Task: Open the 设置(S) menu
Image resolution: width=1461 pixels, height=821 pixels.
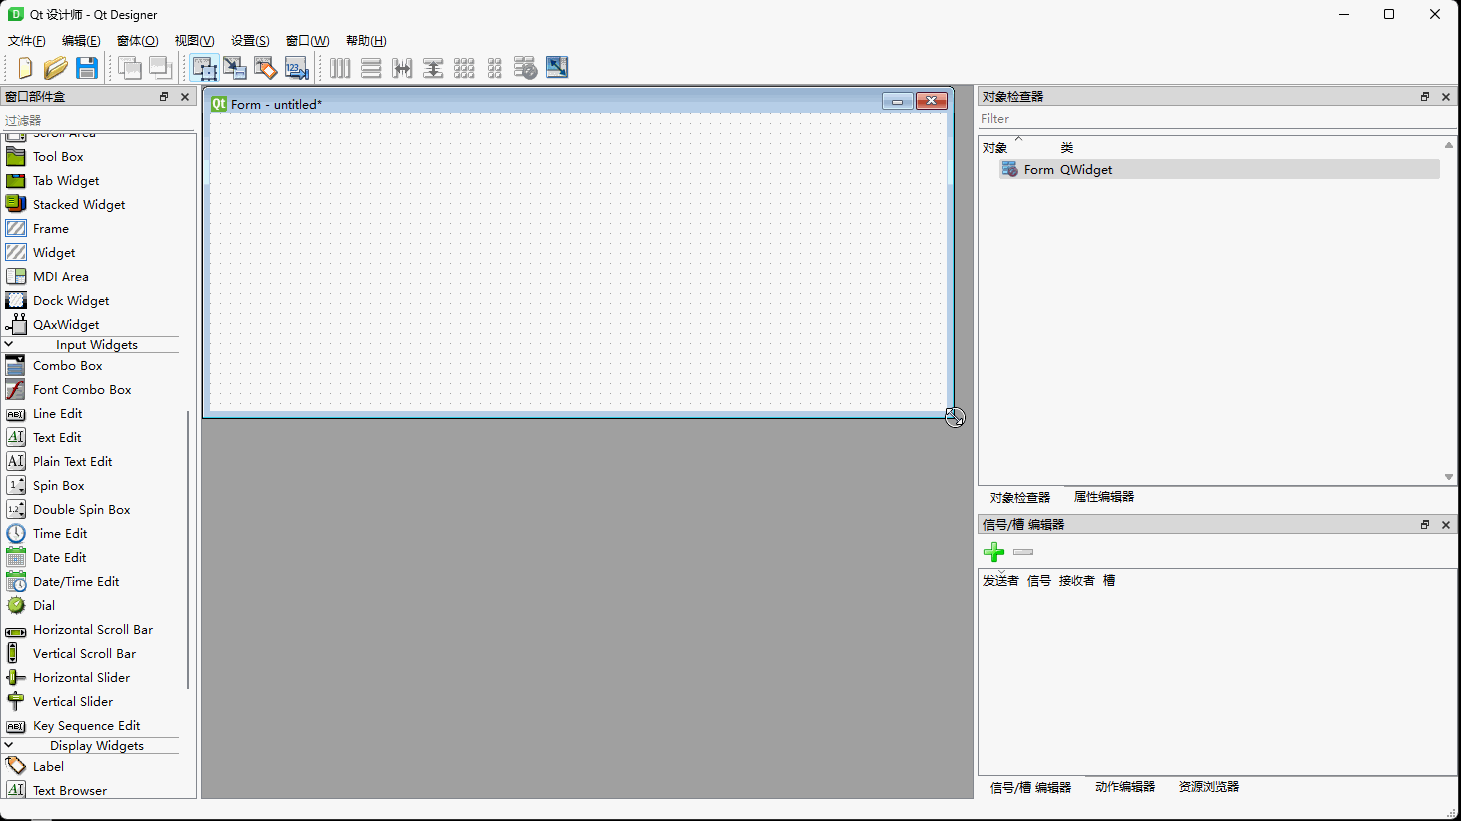Action: (x=250, y=41)
